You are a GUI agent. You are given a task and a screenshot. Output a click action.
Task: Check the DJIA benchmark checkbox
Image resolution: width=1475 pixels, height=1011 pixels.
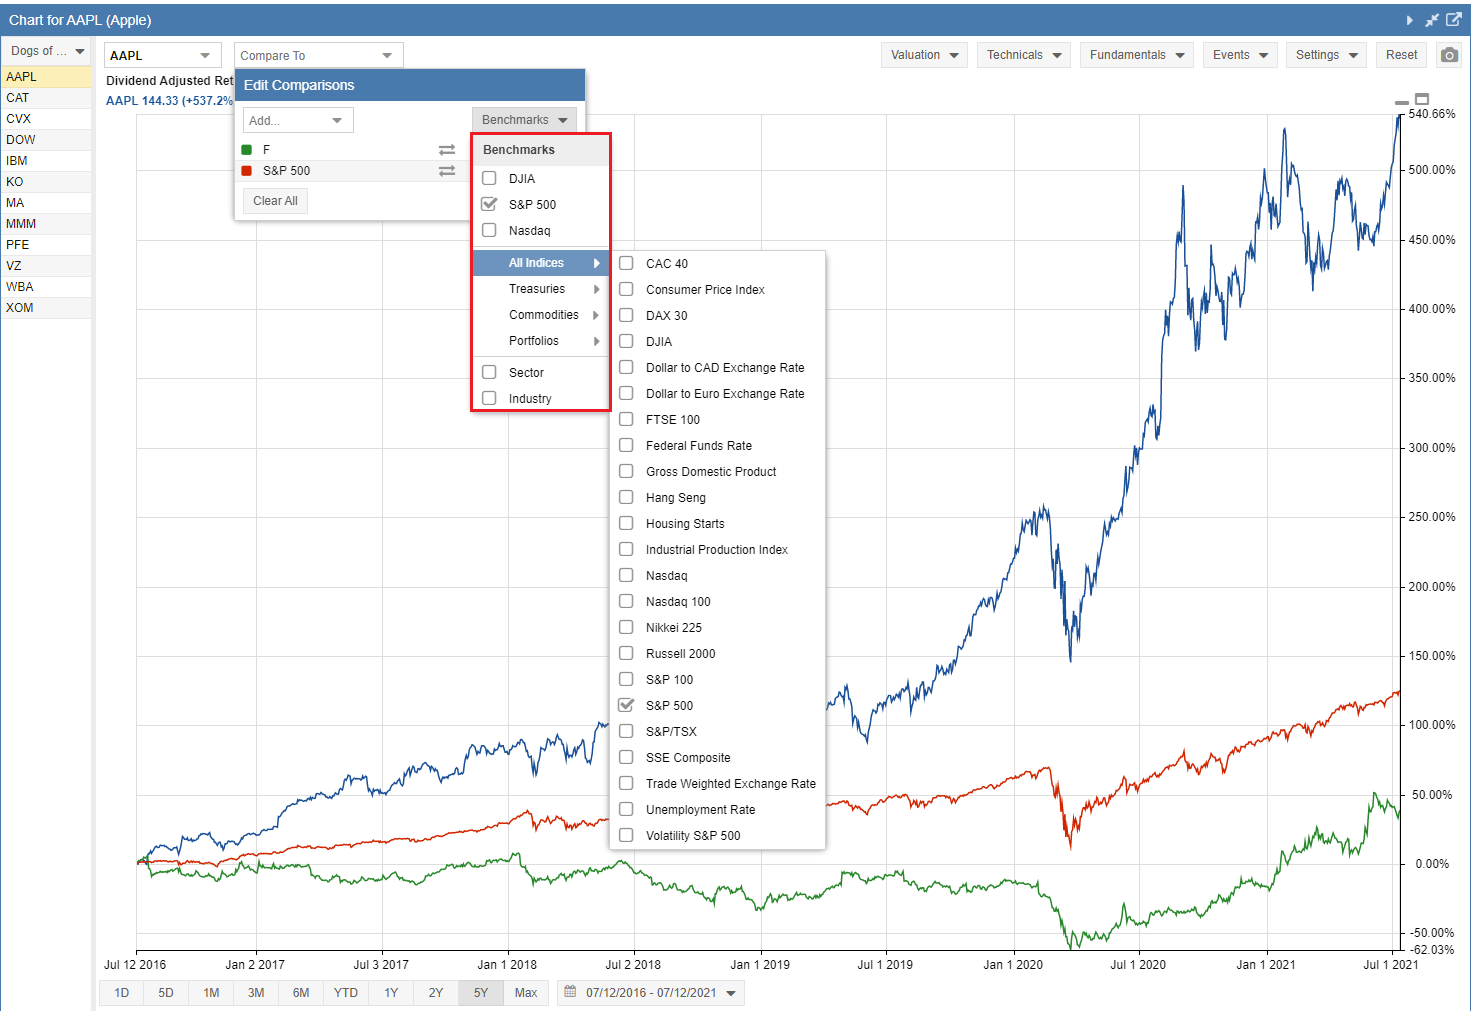point(489,178)
